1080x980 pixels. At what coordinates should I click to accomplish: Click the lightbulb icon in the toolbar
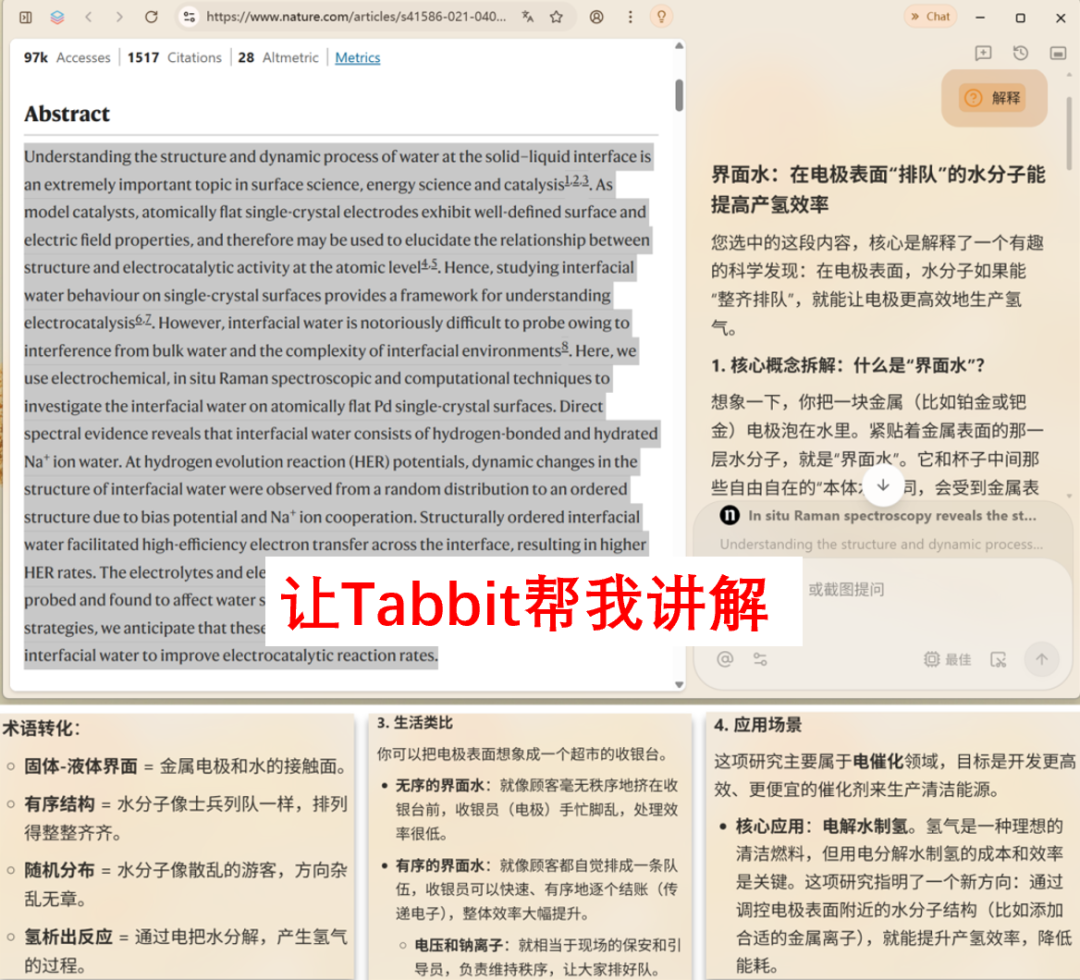661,17
